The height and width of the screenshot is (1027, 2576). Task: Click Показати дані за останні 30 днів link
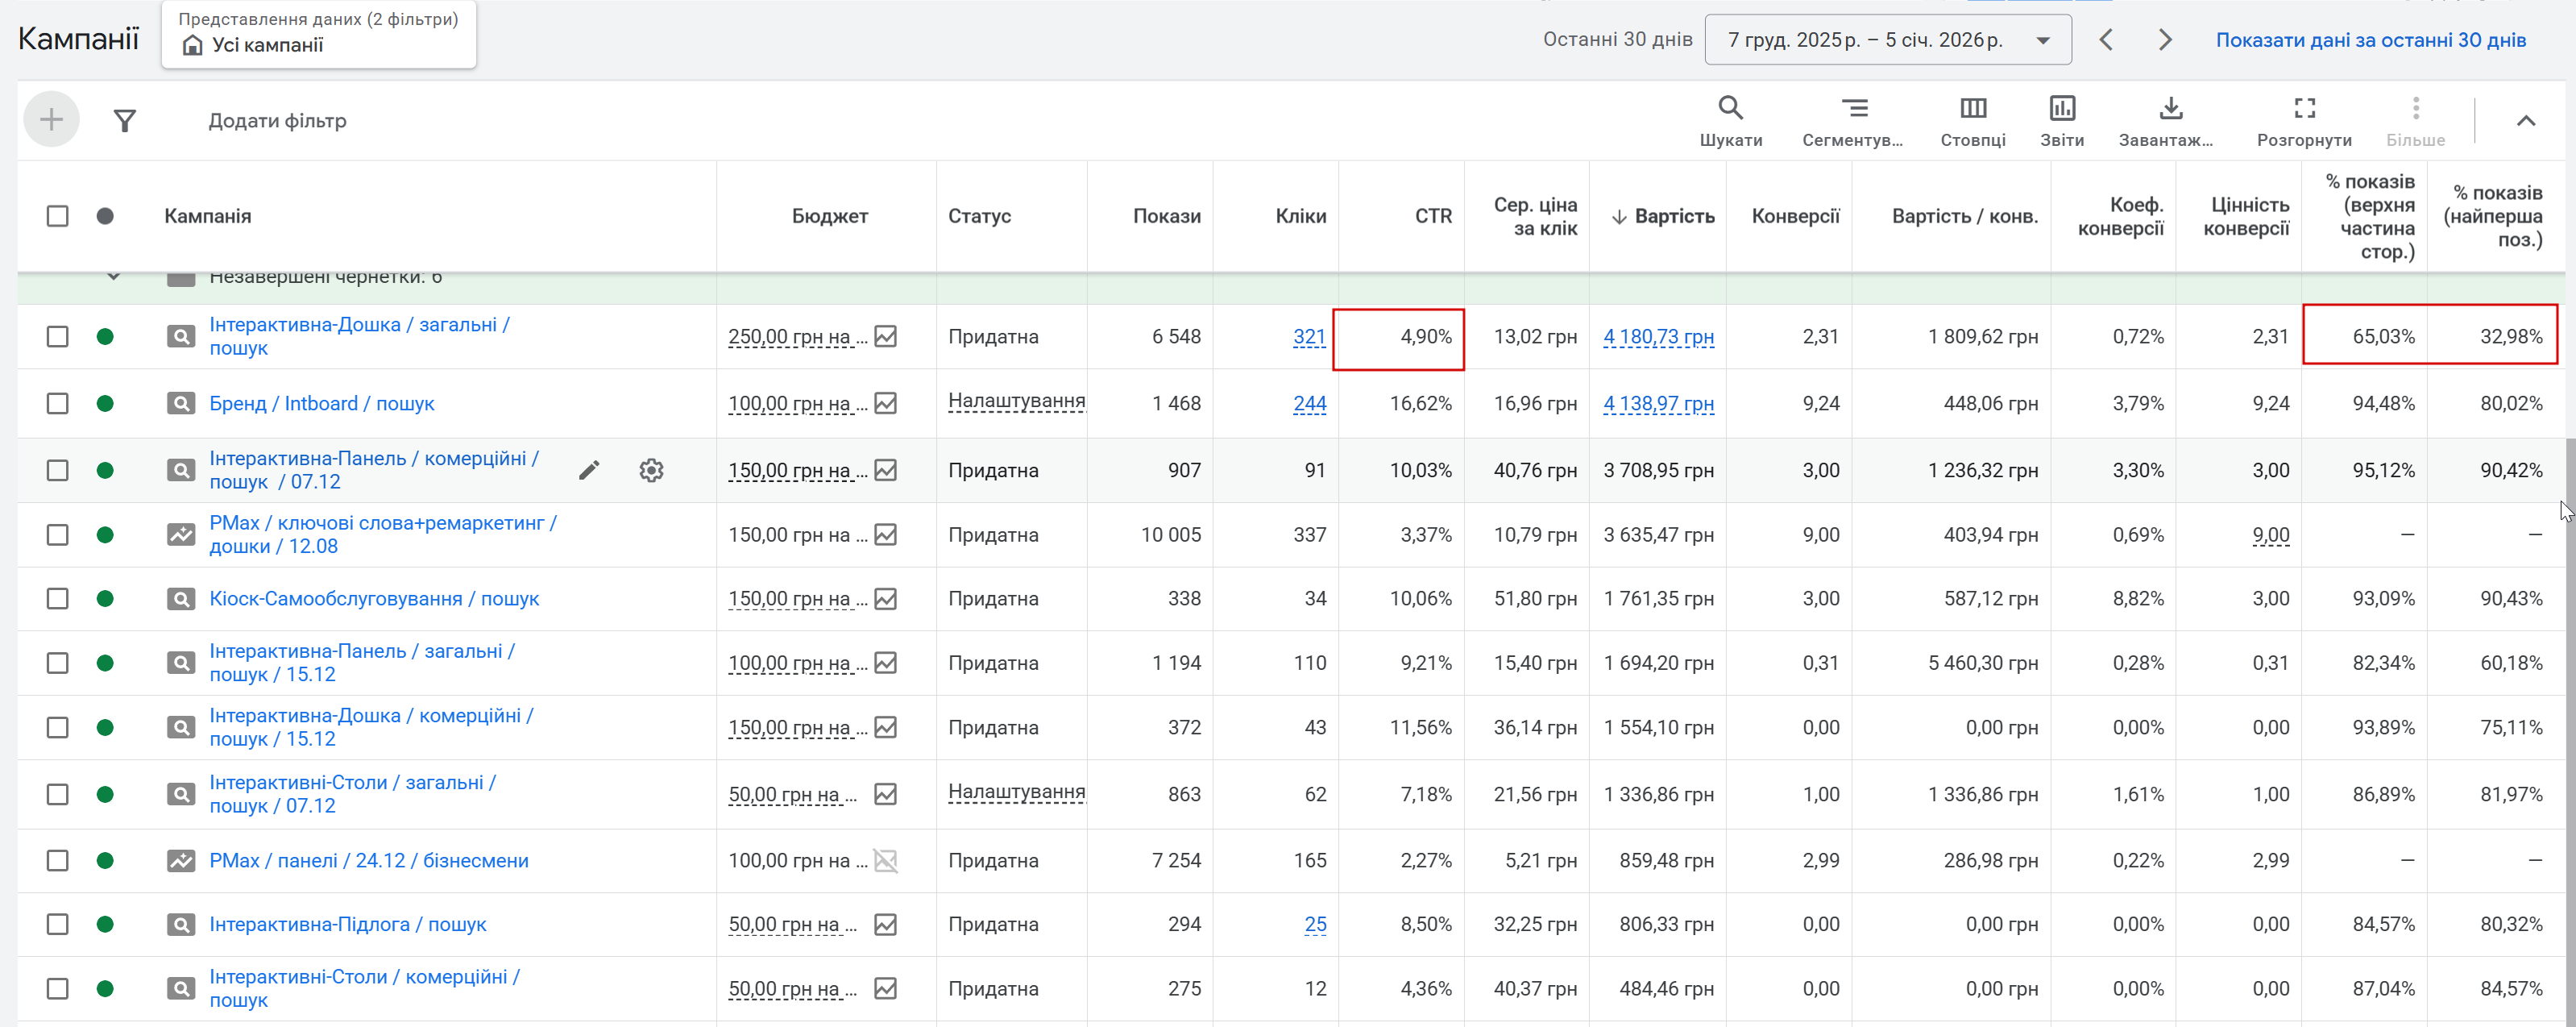click(x=2370, y=40)
